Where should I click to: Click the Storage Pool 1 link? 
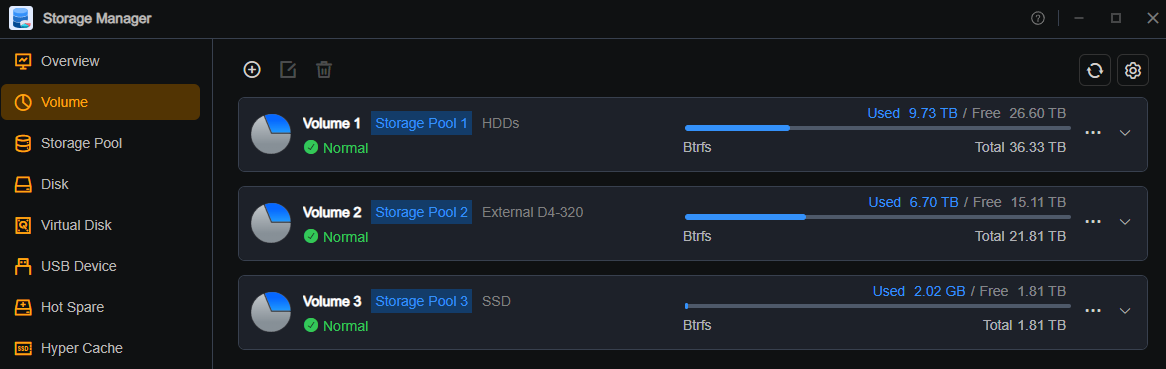(x=422, y=123)
